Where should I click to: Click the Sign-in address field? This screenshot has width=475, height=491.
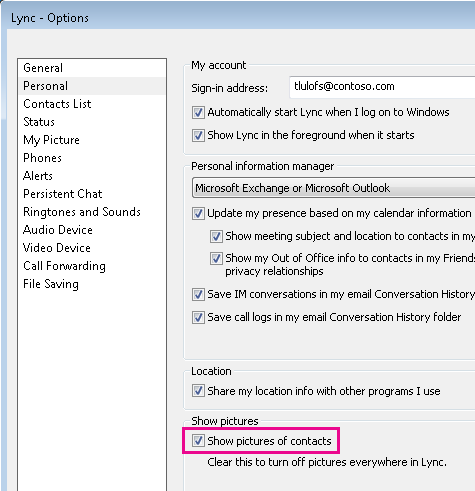tap(382, 87)
